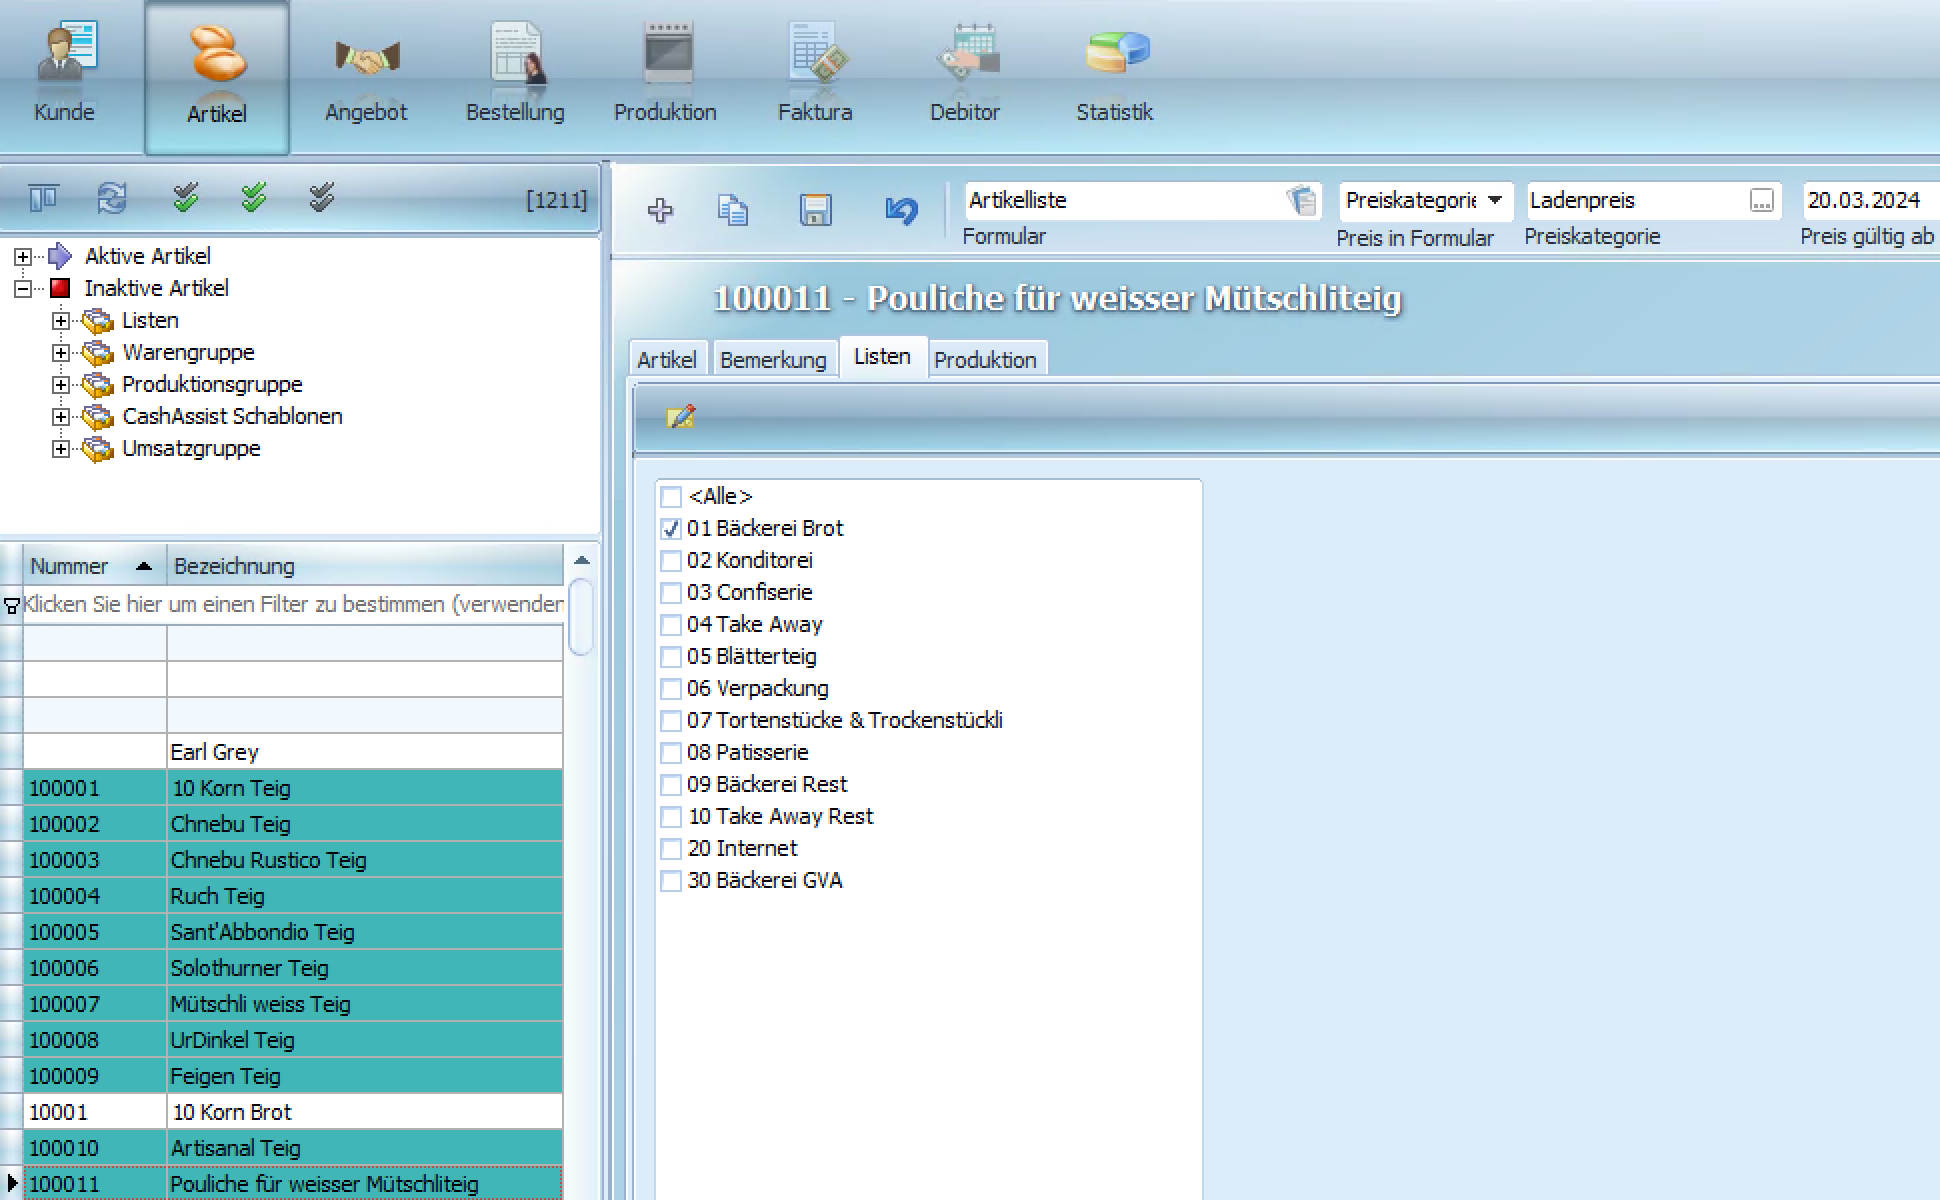The width and height of the screenshot is (1940, 1200).
Task: Open the Artikelliste form picker icon
Action: point(1302,200)
